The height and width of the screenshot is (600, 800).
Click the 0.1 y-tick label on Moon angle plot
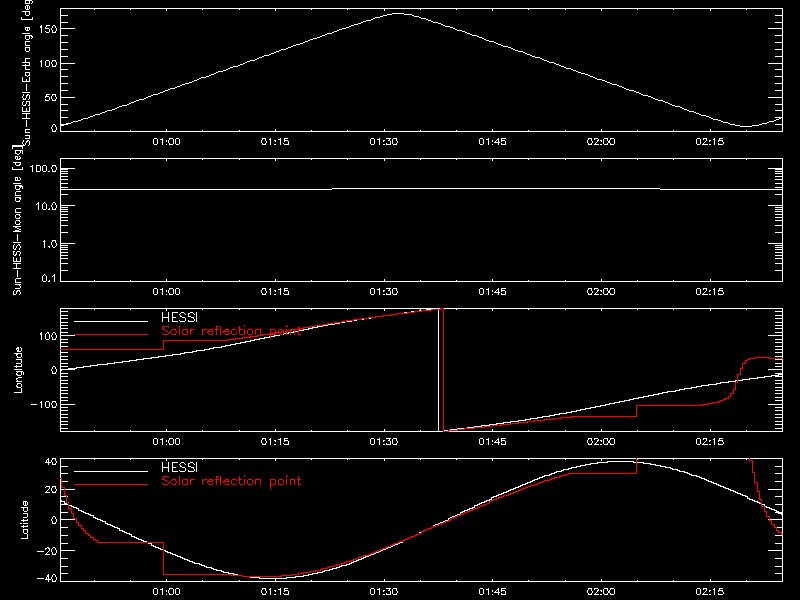[49, 279]
